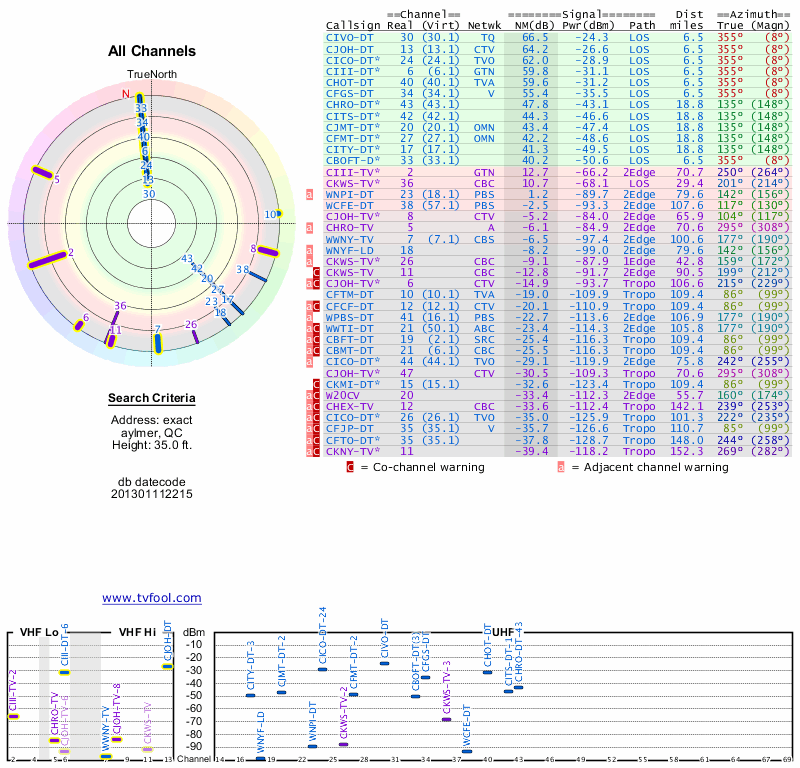
Task: Click the CIVO-DT signal bar in UHF chart
Action: pos(385,663)
